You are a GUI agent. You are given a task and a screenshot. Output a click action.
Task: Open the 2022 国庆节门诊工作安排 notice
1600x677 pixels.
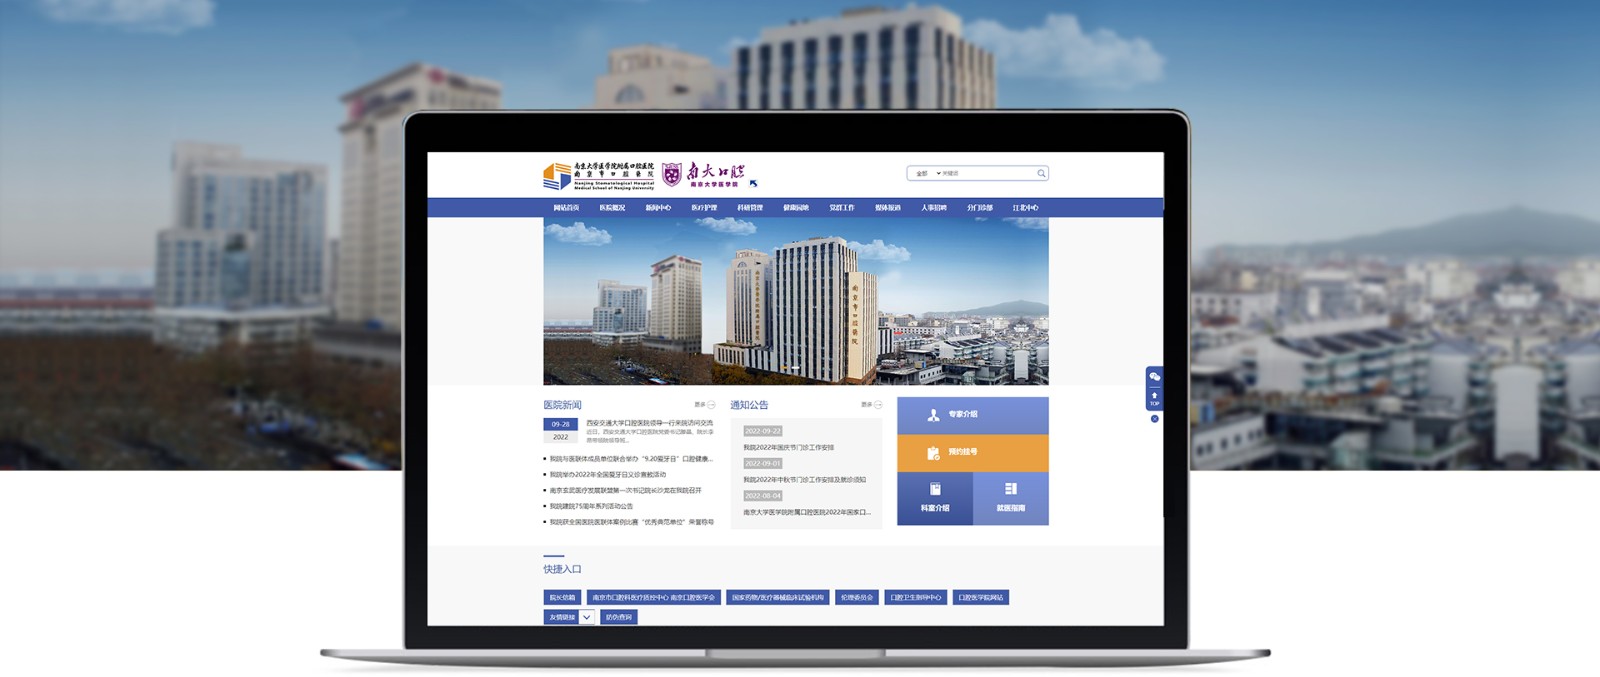[x=788, y=448]
